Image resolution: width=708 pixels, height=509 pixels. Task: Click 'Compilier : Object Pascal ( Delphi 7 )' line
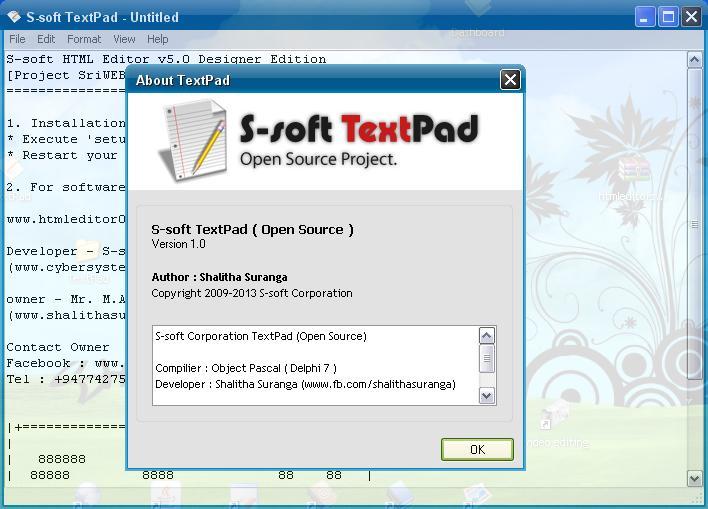[x=246, y=369]
